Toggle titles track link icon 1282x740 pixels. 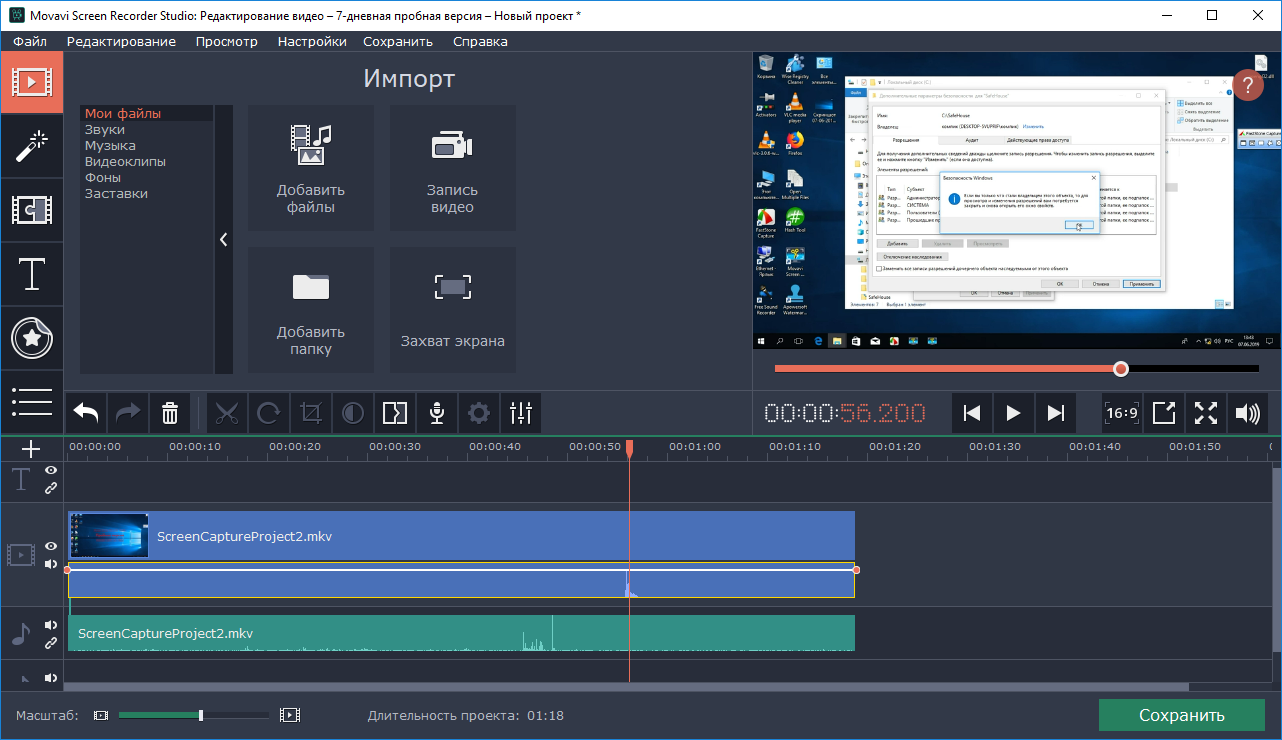click(51, 488)
